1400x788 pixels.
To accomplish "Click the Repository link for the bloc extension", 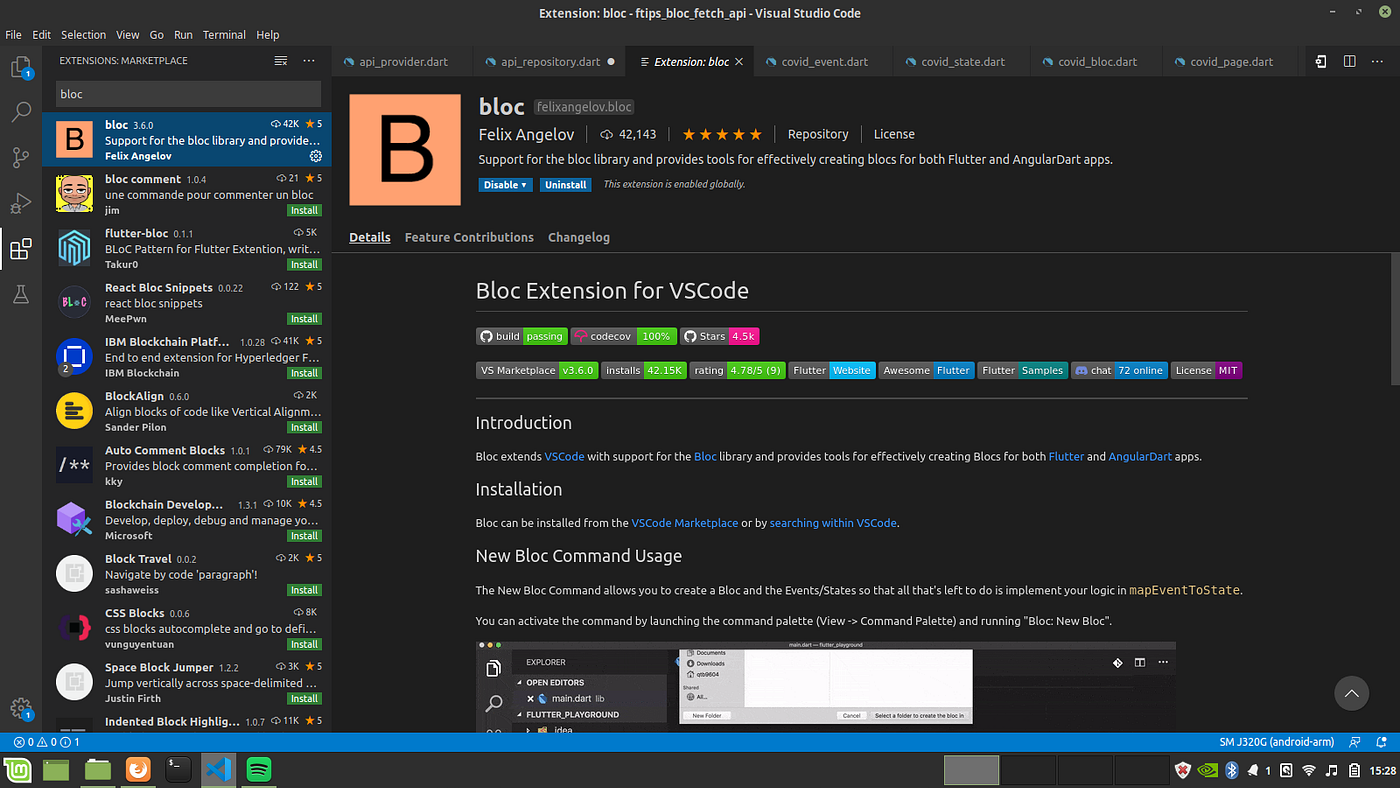I will pyautogui.click(x=818, y=133).
